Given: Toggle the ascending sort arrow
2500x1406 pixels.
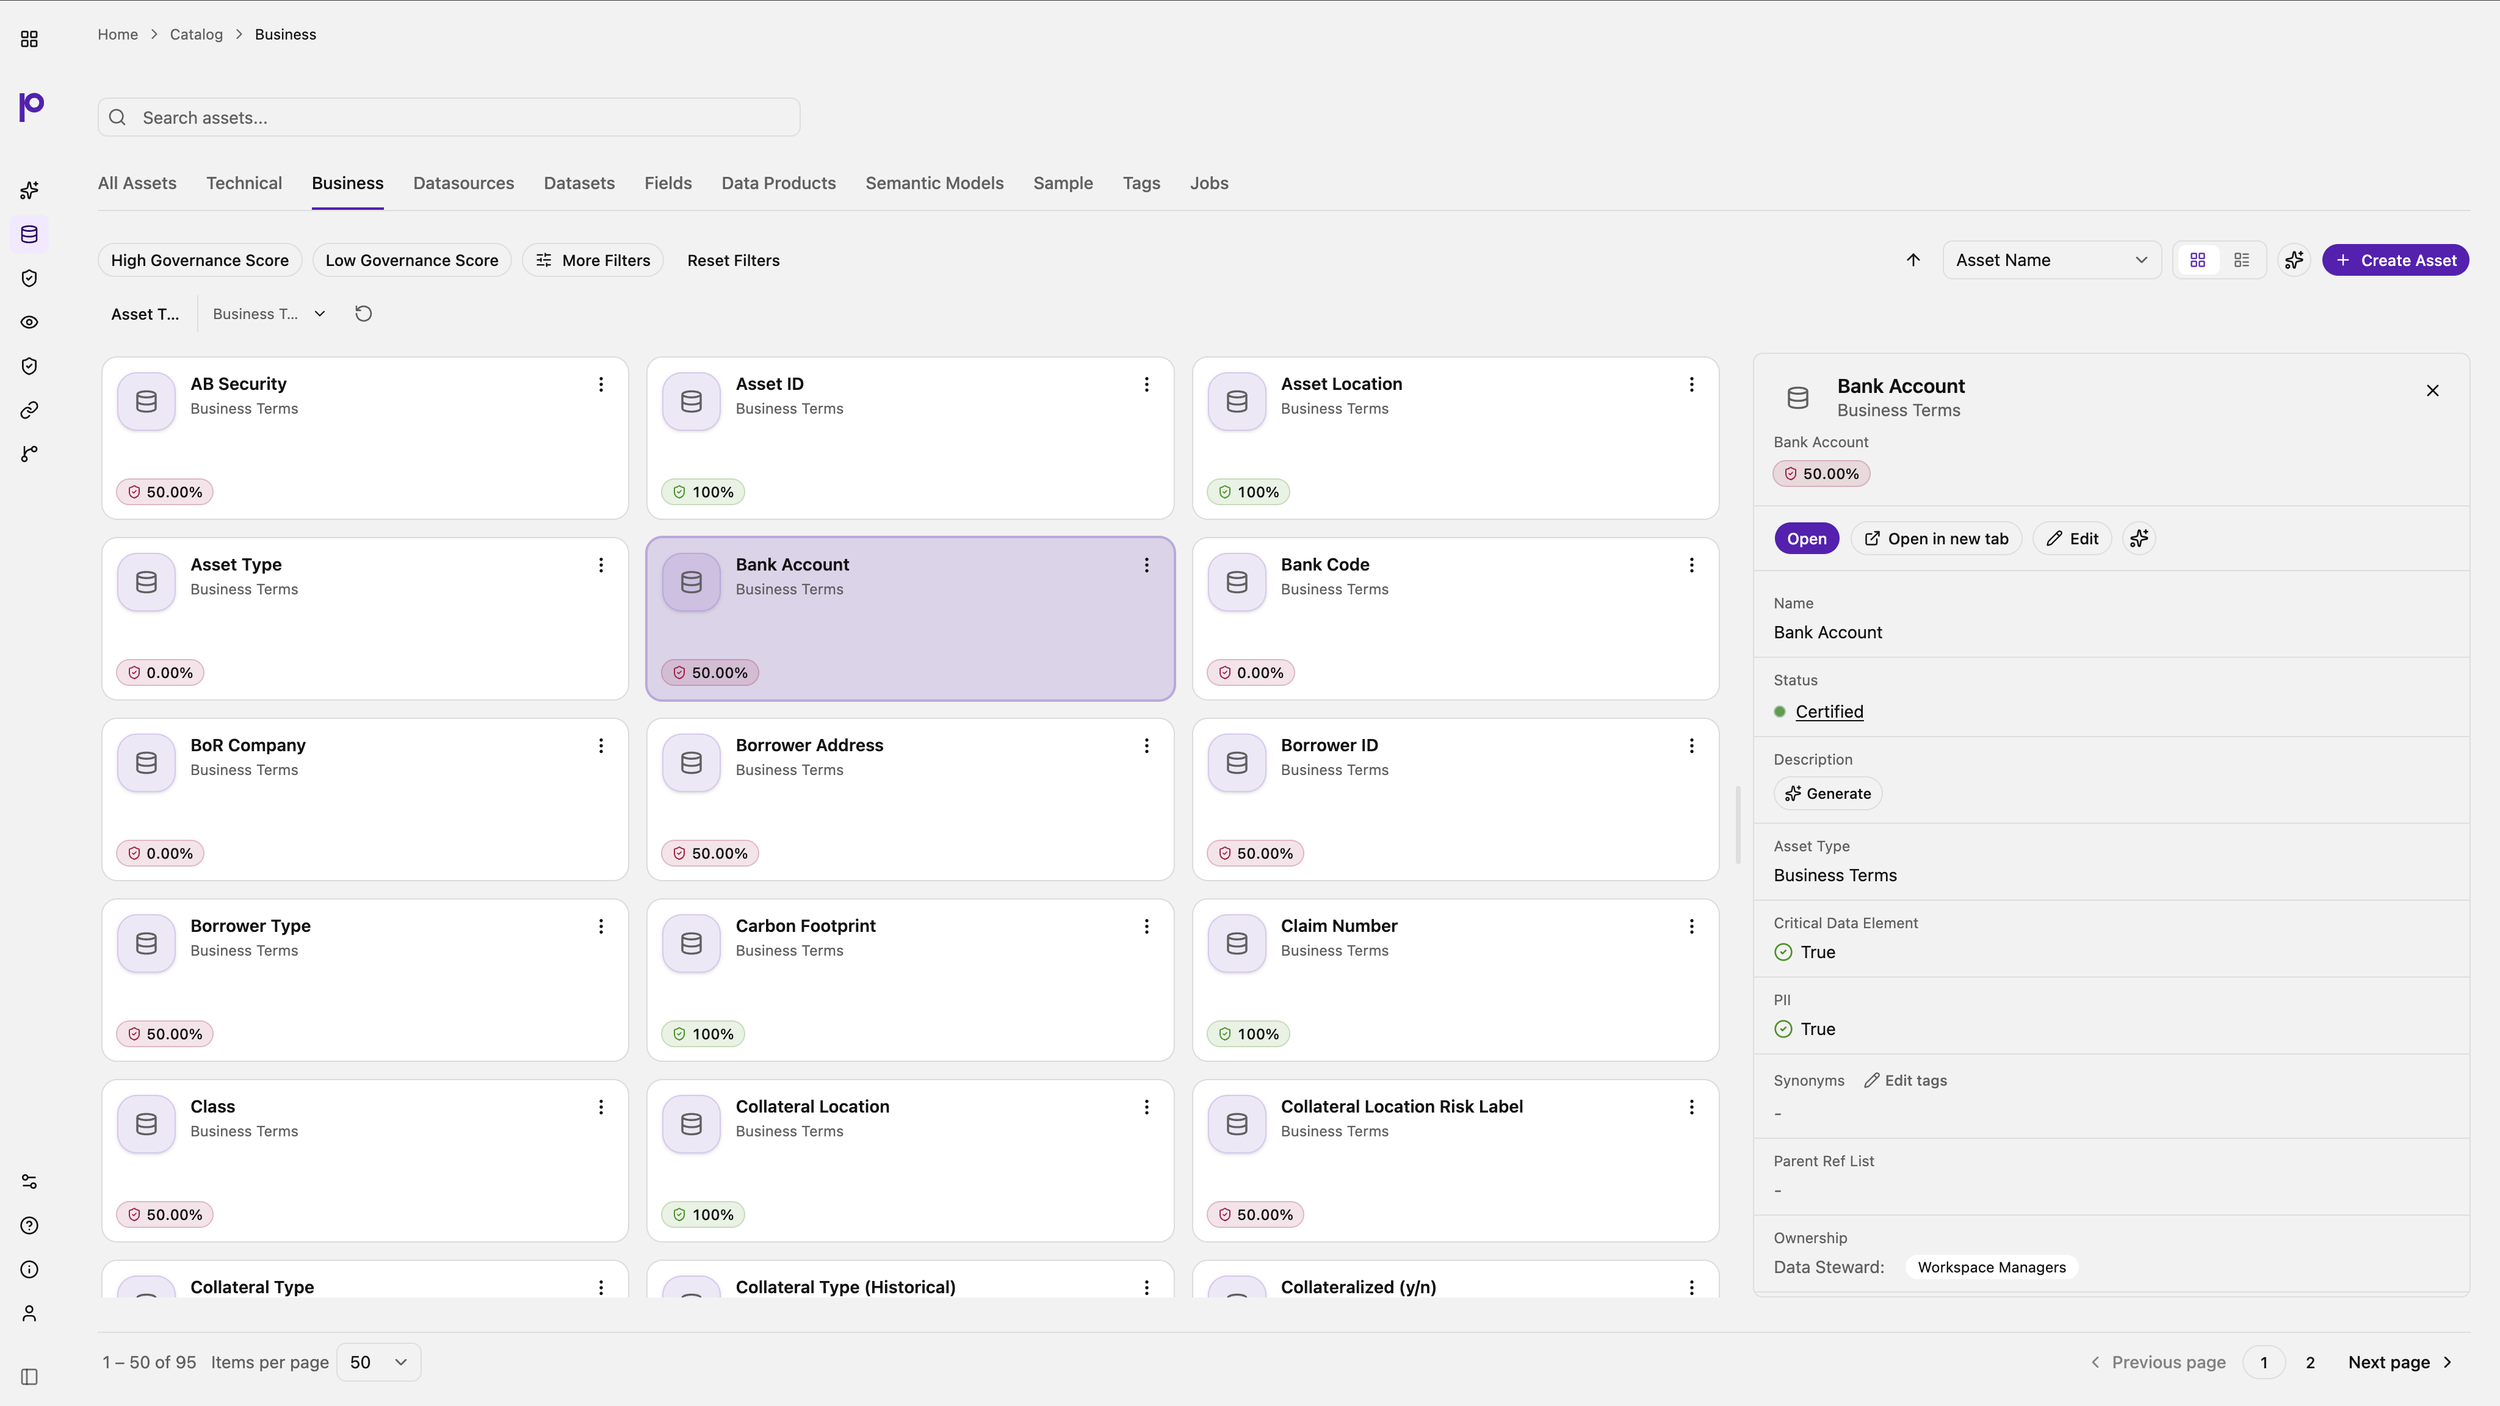Looking at the screenshot, I should pyautogui.click(x=1913, y=260).
